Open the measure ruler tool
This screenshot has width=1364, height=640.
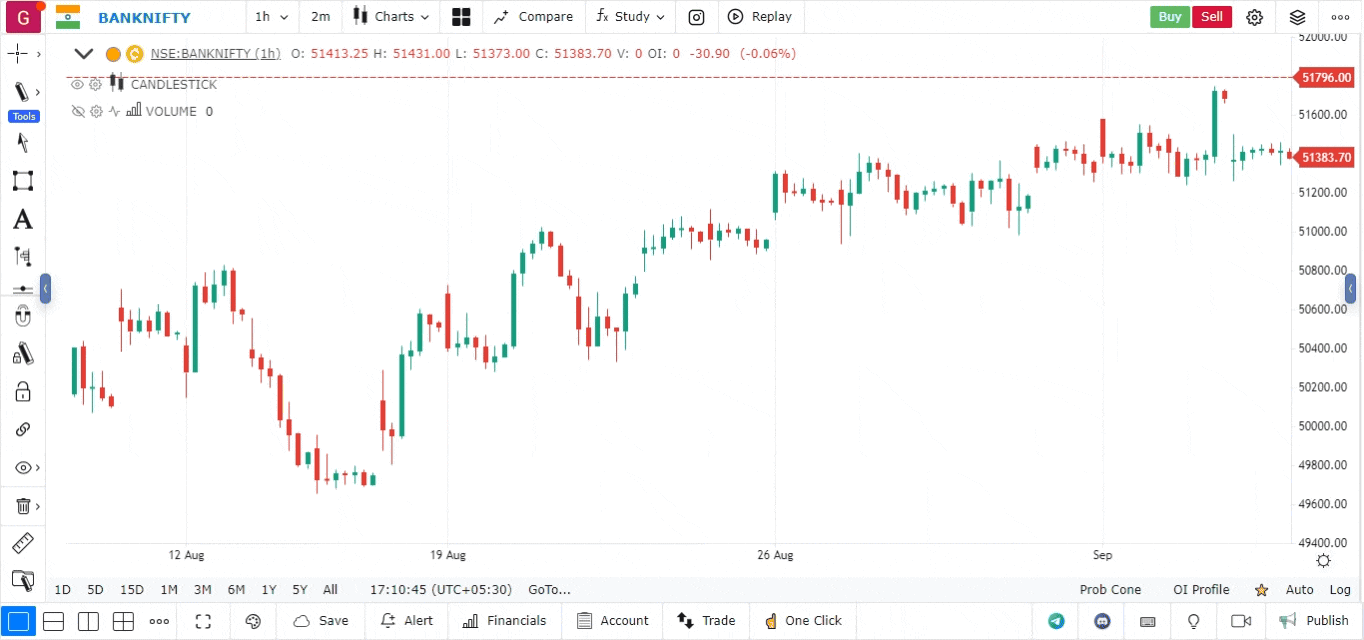[22, 543]
